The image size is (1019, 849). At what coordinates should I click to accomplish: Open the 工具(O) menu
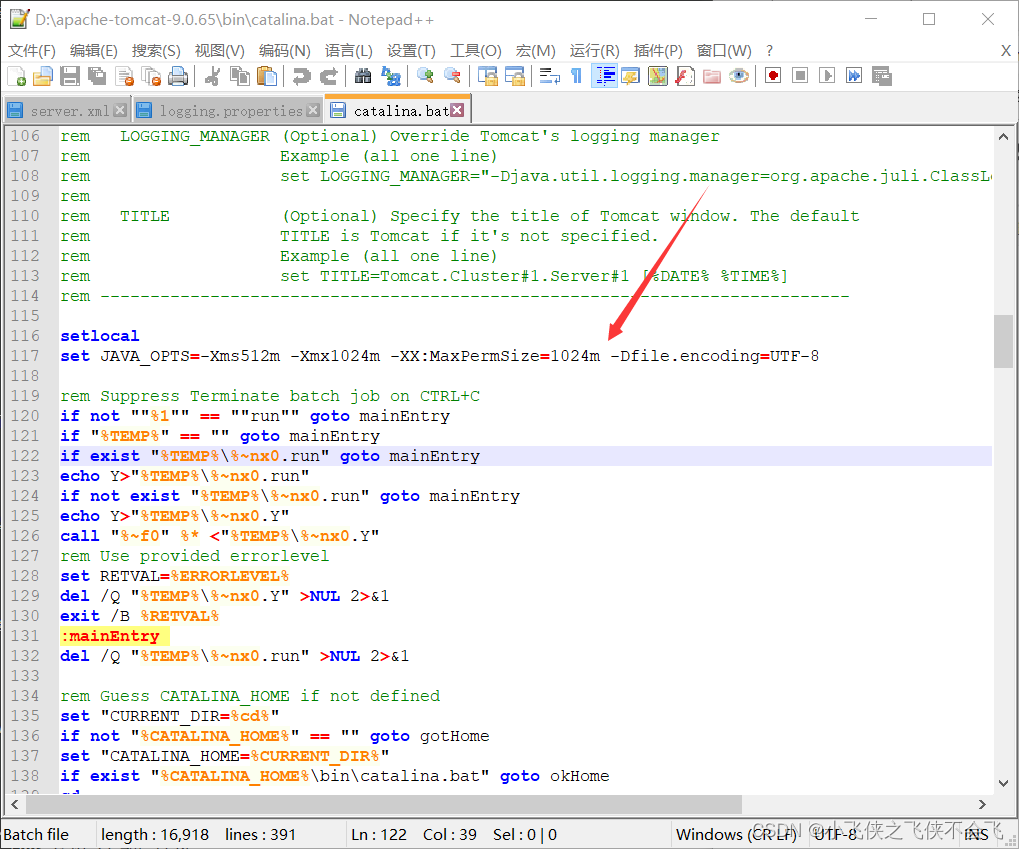pos(476,51)
